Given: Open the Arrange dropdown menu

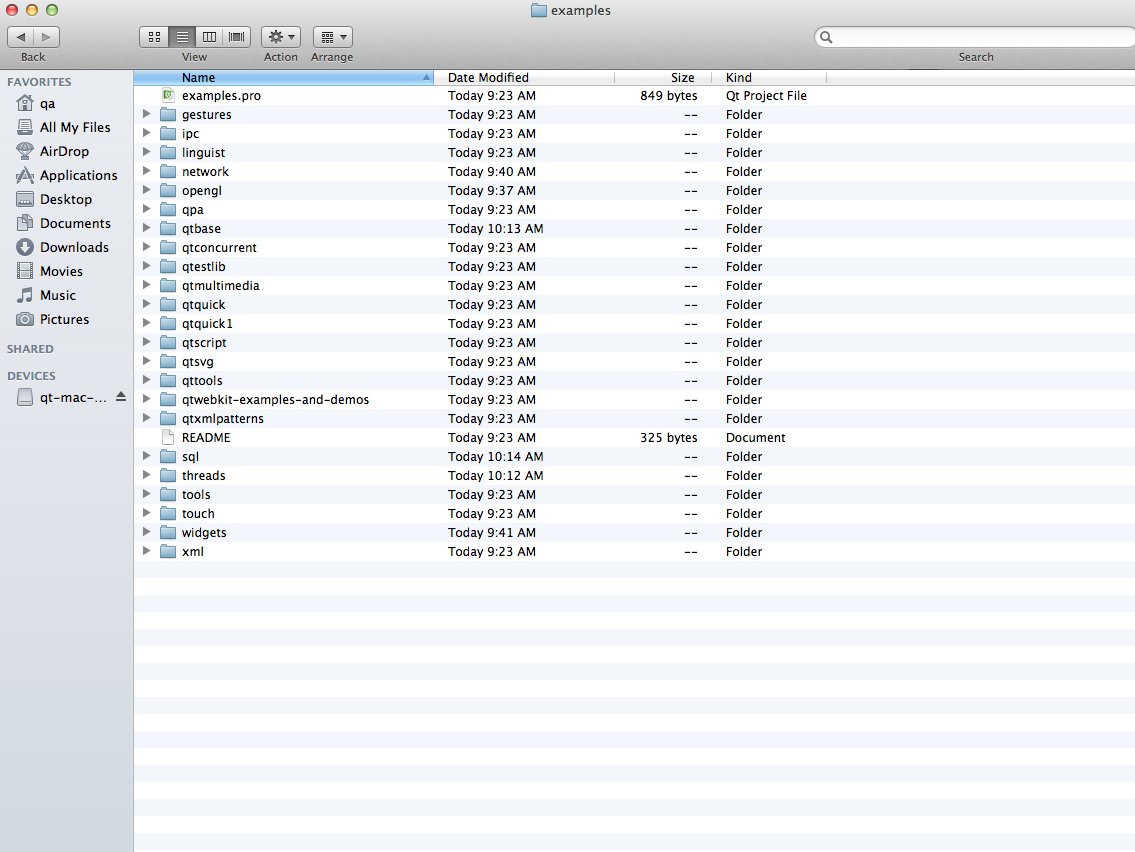Looking at the screenshot, I should click(332, 37).
